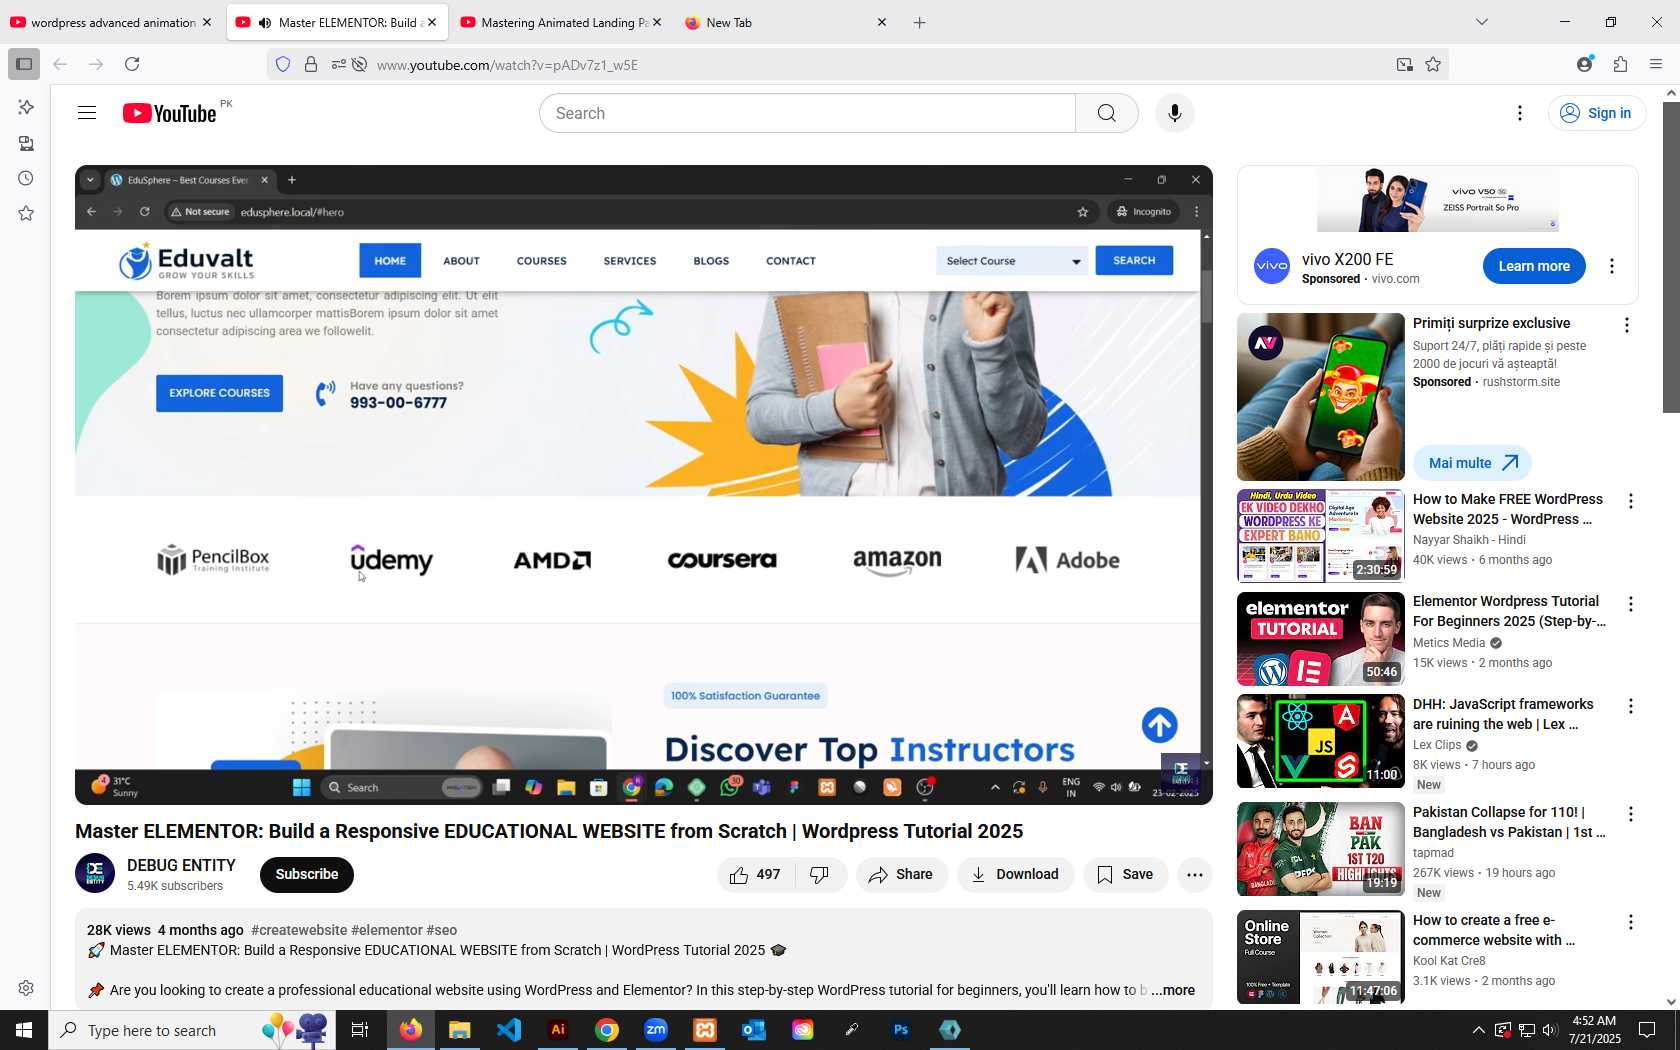The height and width of the screenshot is (1050, 1680).
Task: Mute the playing Master ELEMENTOR tab
Action: click(x=265, y=22)
